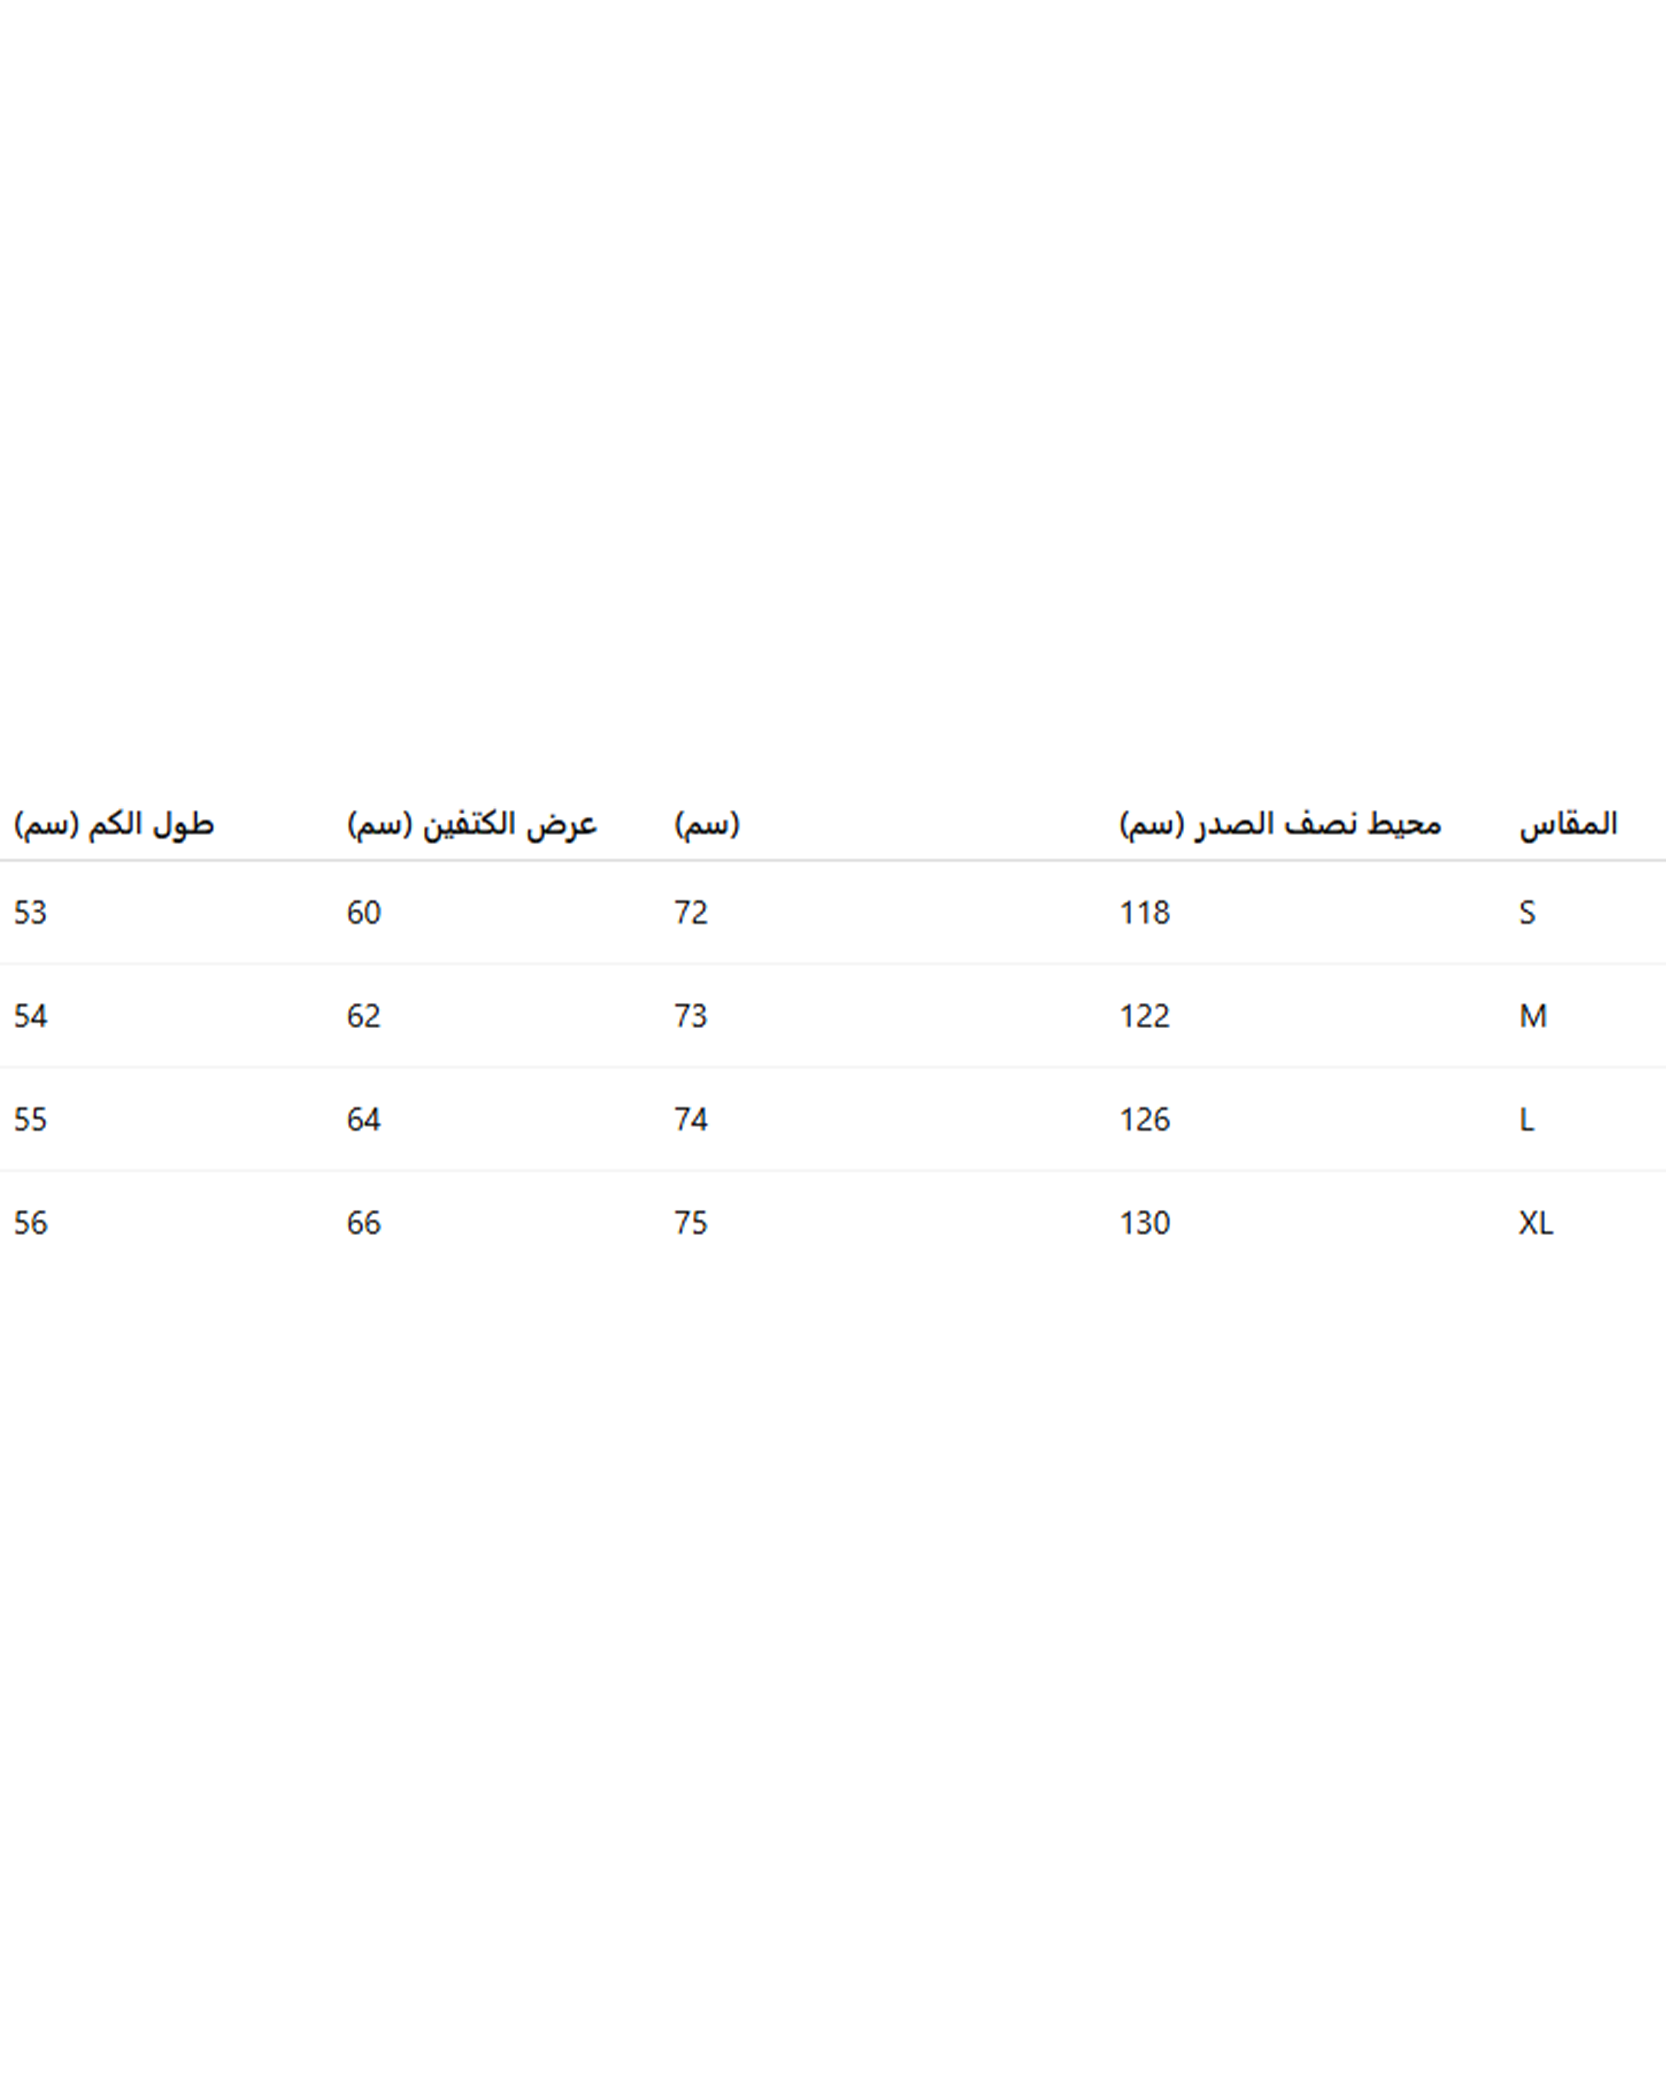Click shoulder width value 62
The height and width of the screenshot is (2100, 1666).
point(363,1016)
